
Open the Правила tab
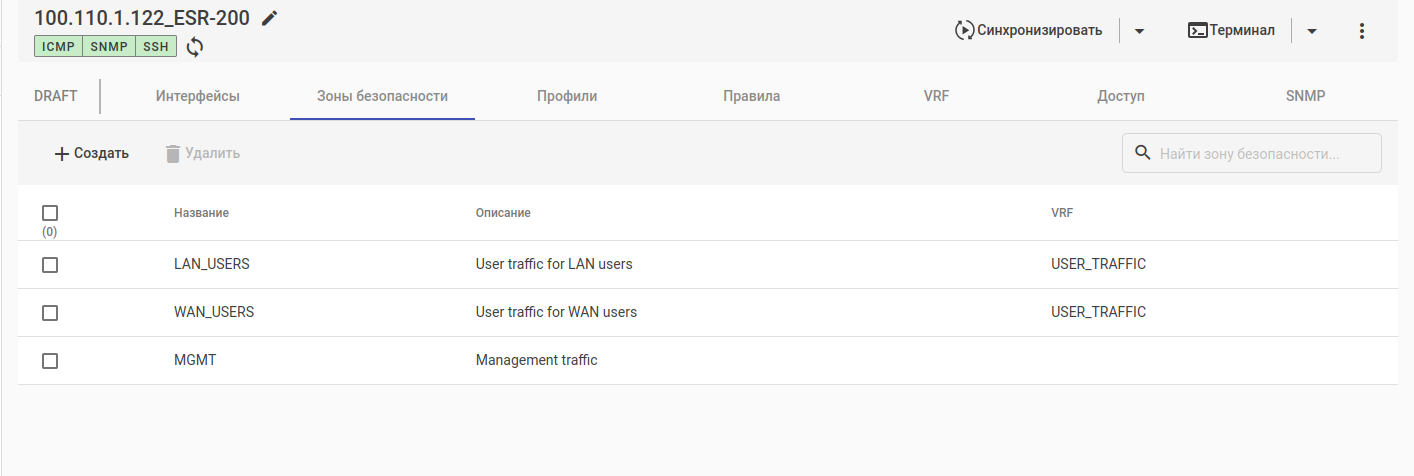tap(751, 96)
